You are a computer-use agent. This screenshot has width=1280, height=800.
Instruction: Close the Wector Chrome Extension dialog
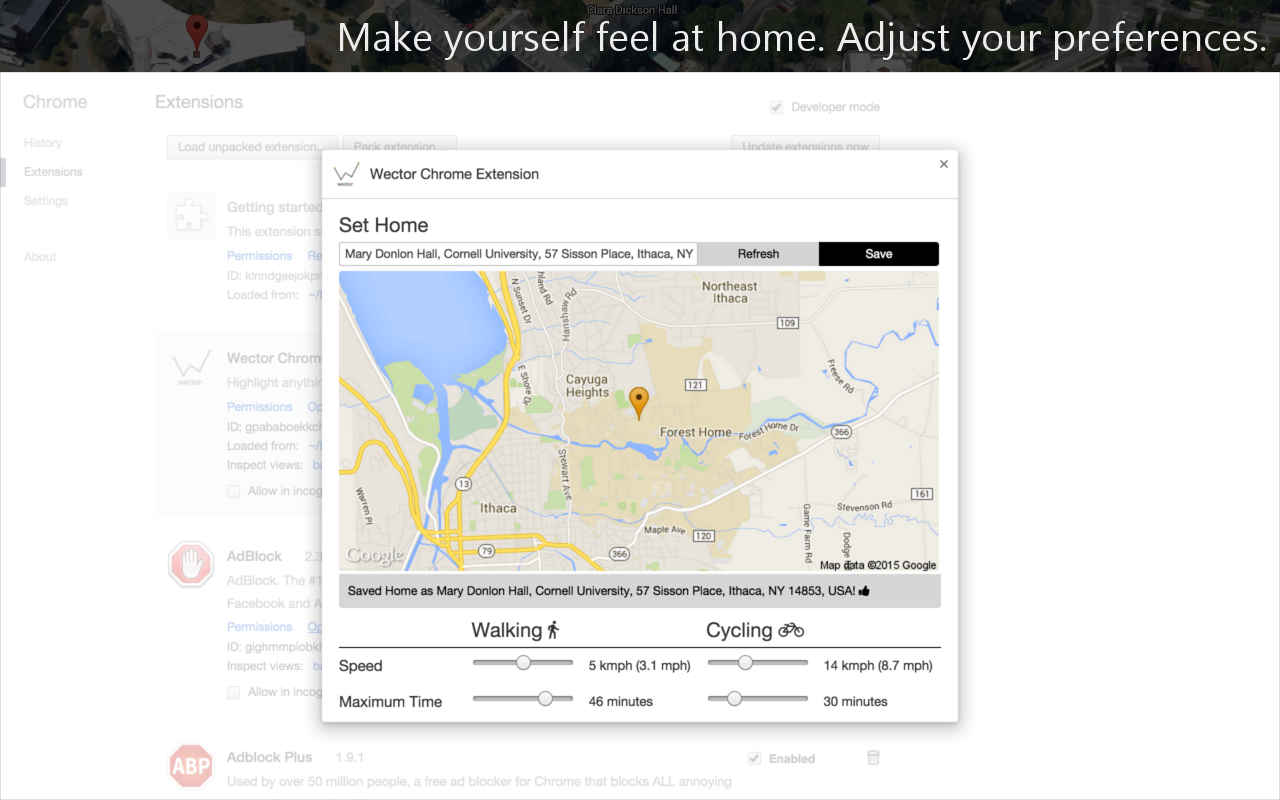coord(943,164)
